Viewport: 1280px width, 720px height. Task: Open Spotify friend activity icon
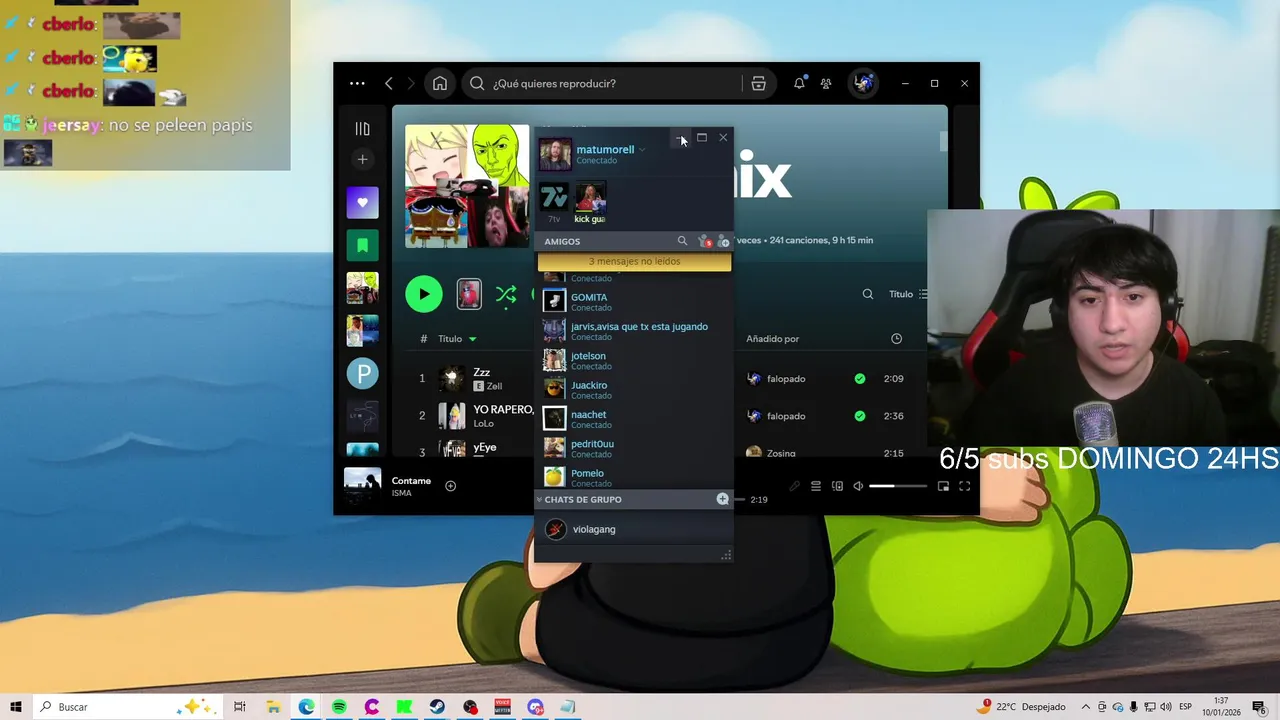point(826,84)
